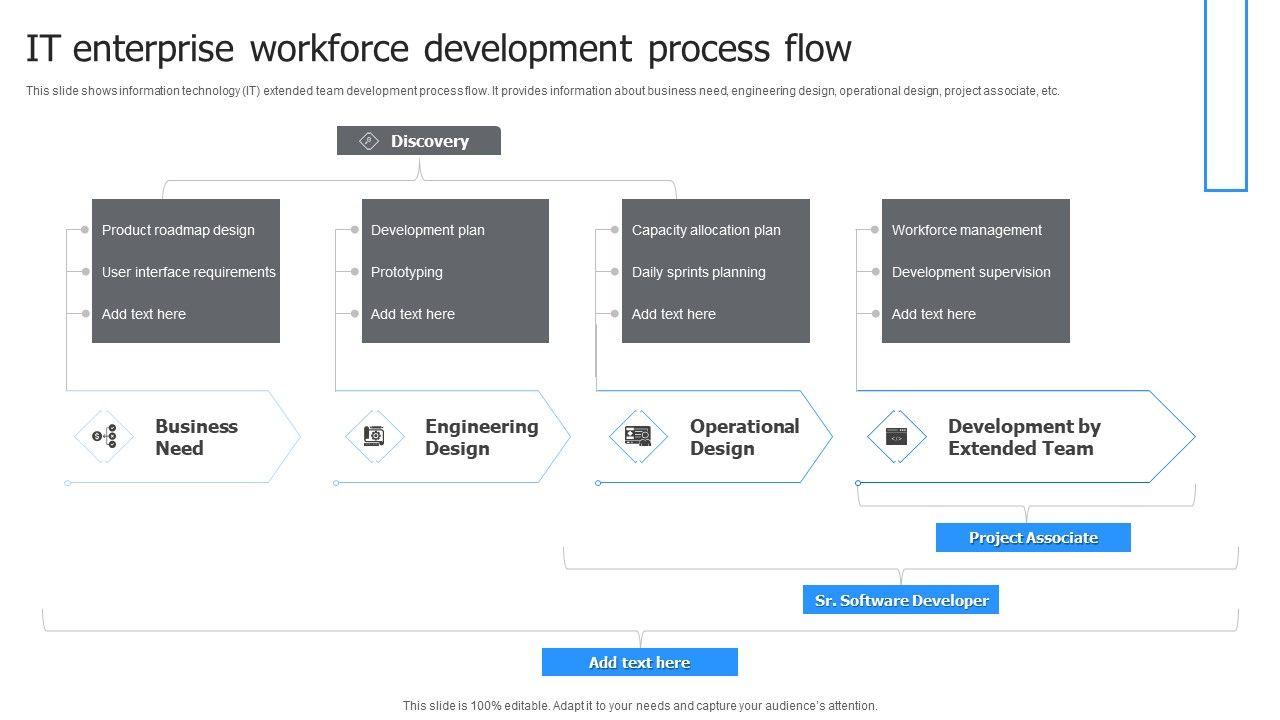Click the slide title heading
This screenshot has height=720, width=1280.
tap(439, 48)
